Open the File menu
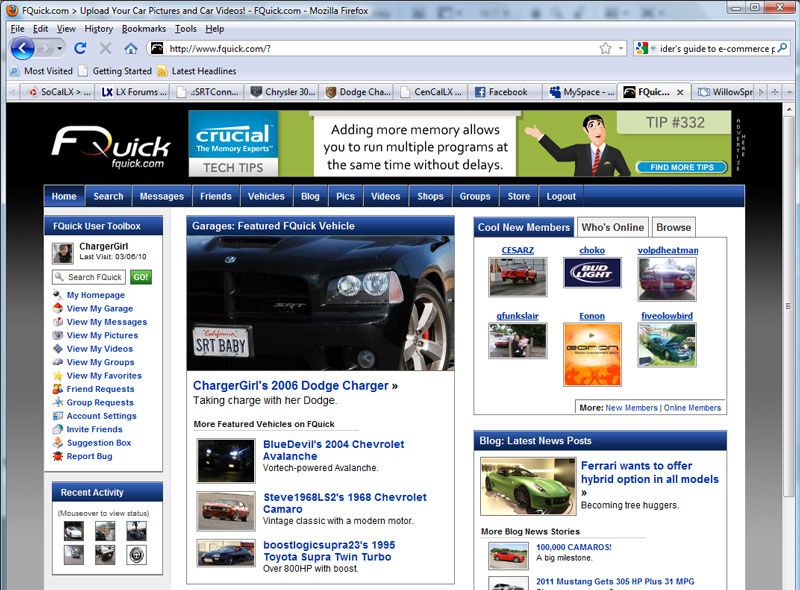The image size is (800, 590). pos(17,29)
